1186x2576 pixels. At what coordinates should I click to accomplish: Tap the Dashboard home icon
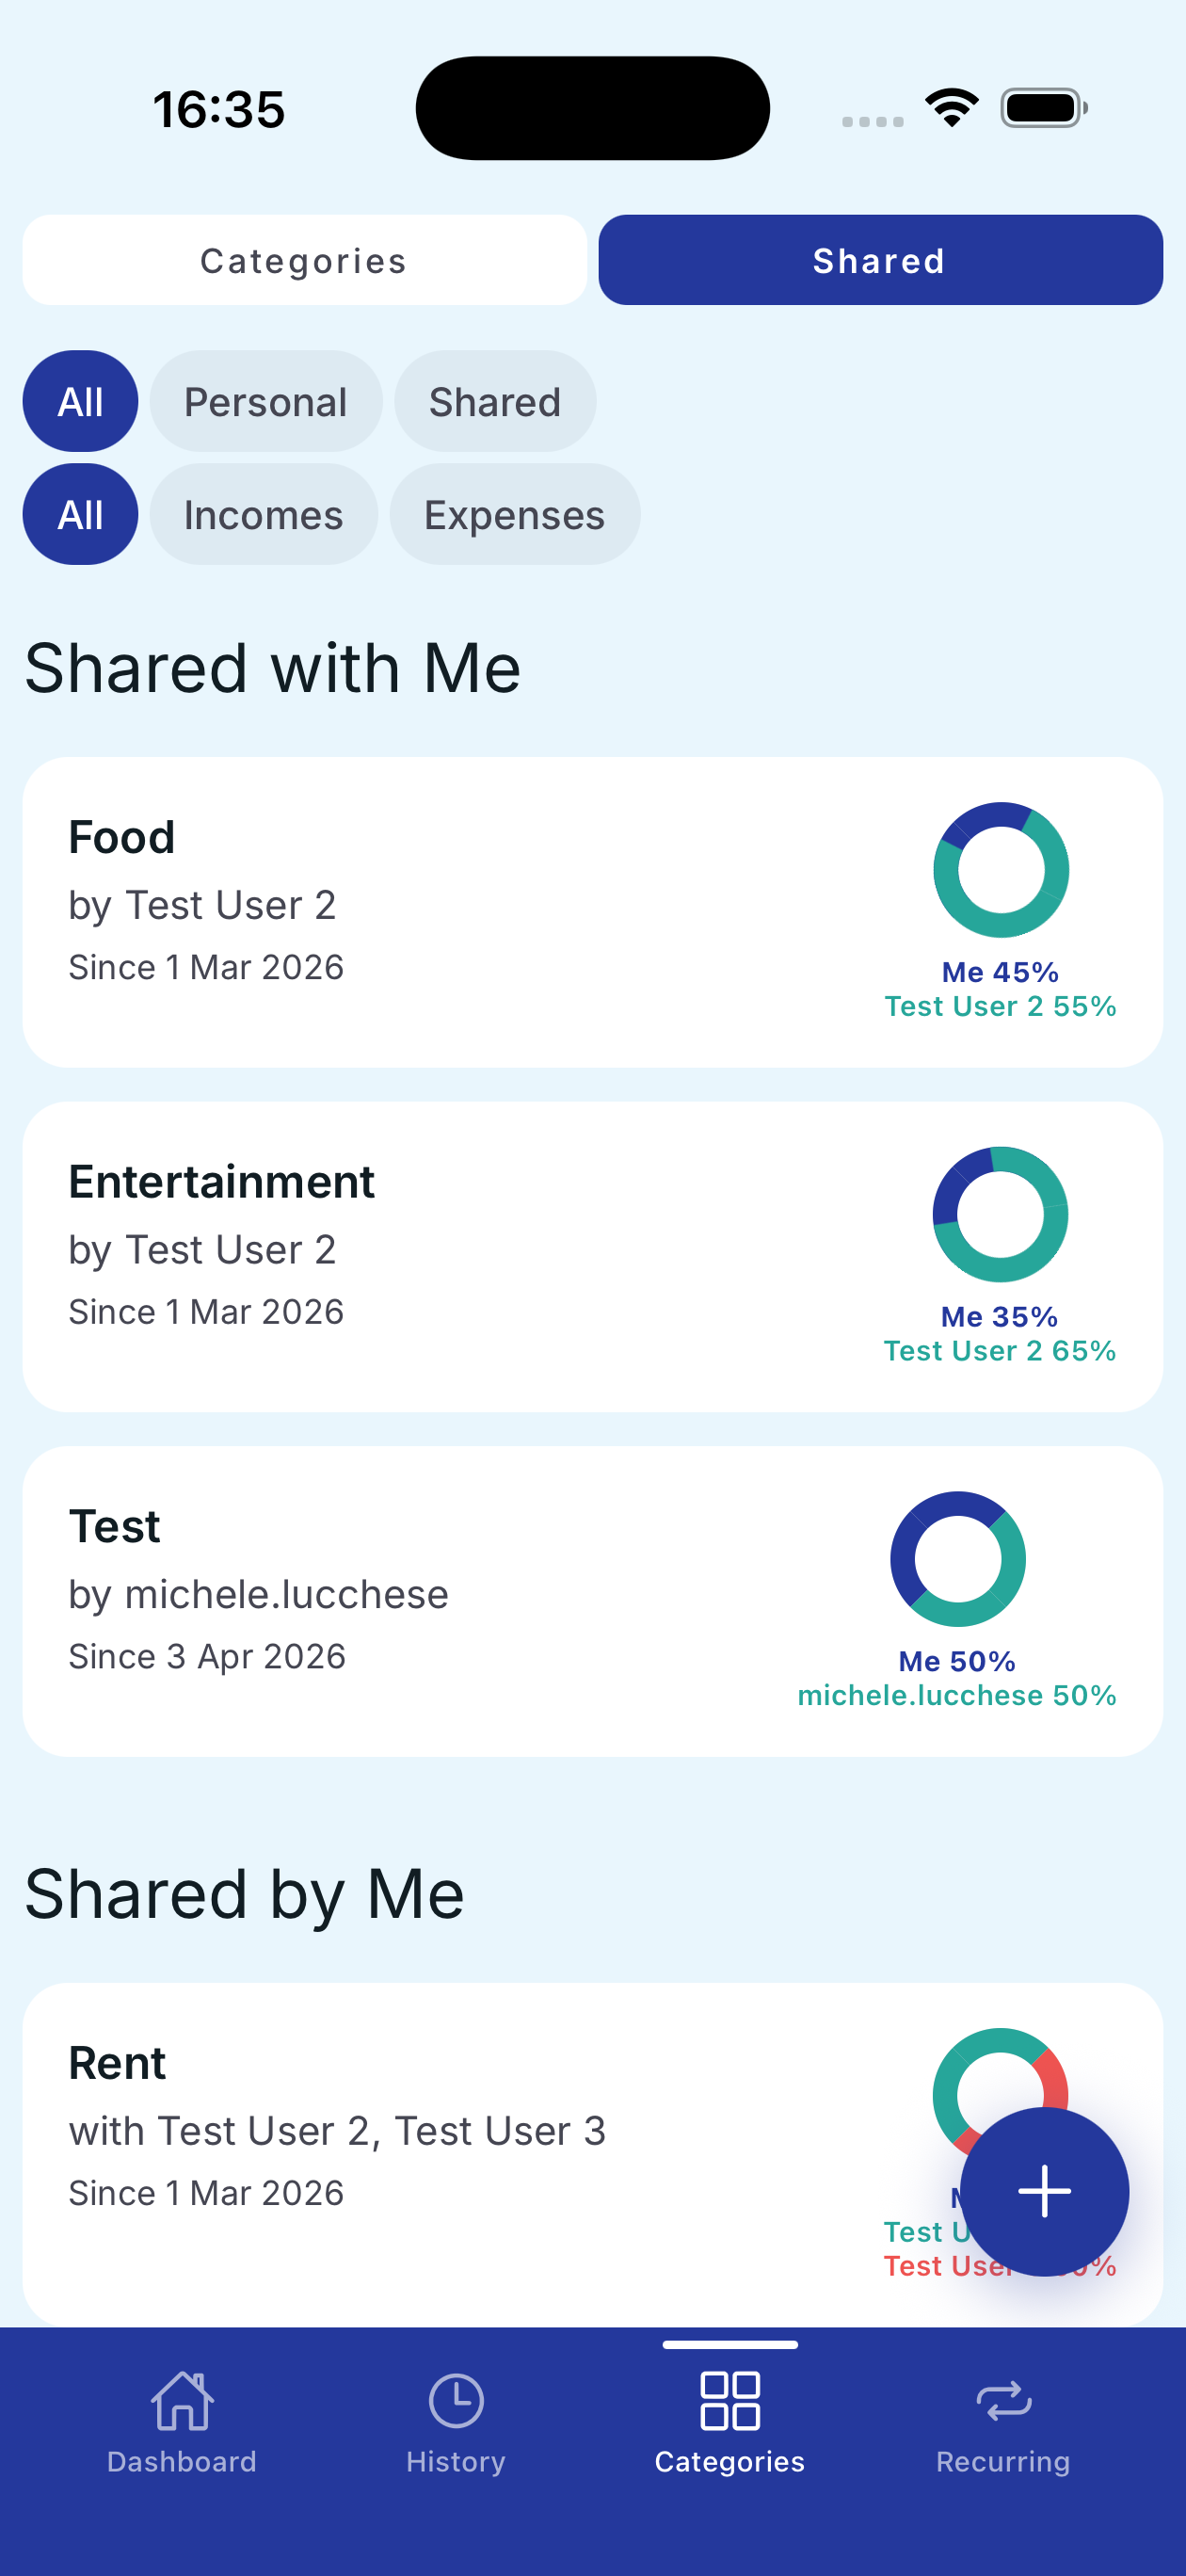[x=182, y=2400]
